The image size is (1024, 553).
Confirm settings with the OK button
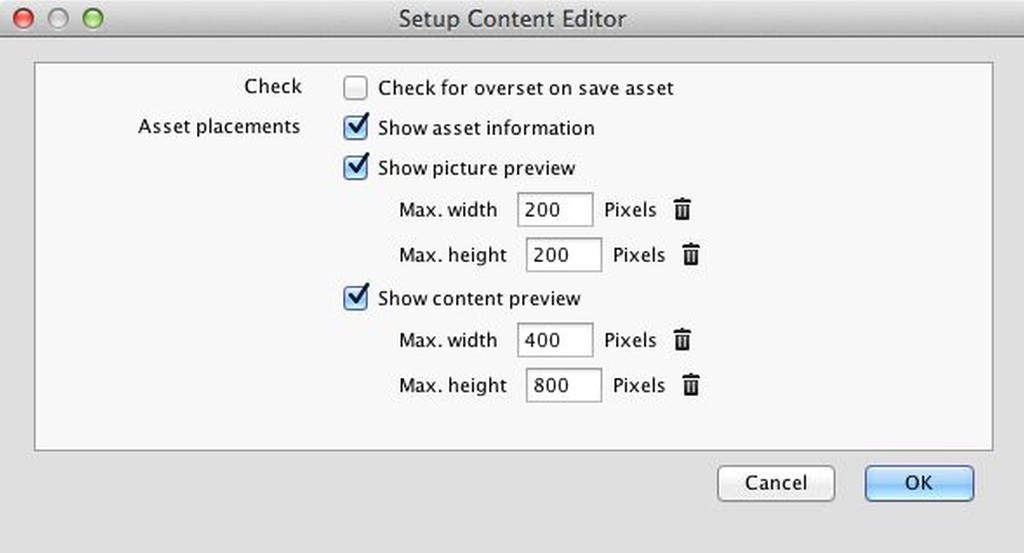point(918,483)
